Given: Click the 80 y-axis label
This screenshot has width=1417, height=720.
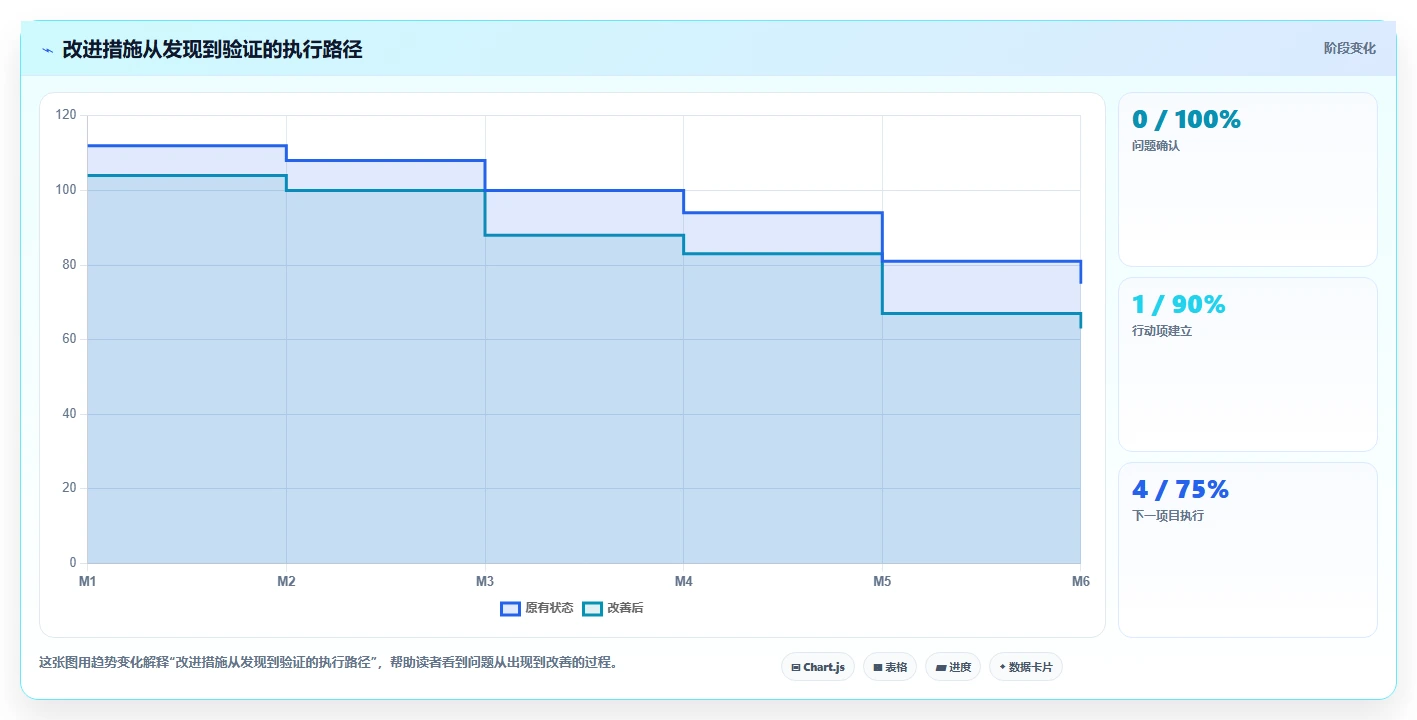Looking at the screenshot, I should point(69,265).
